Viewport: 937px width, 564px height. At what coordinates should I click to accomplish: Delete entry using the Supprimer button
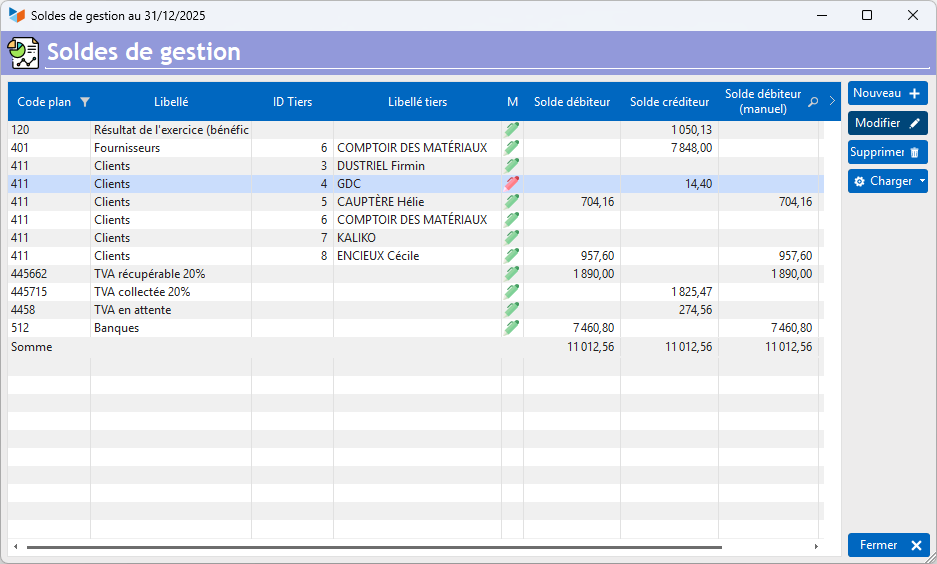pos(887,152)
